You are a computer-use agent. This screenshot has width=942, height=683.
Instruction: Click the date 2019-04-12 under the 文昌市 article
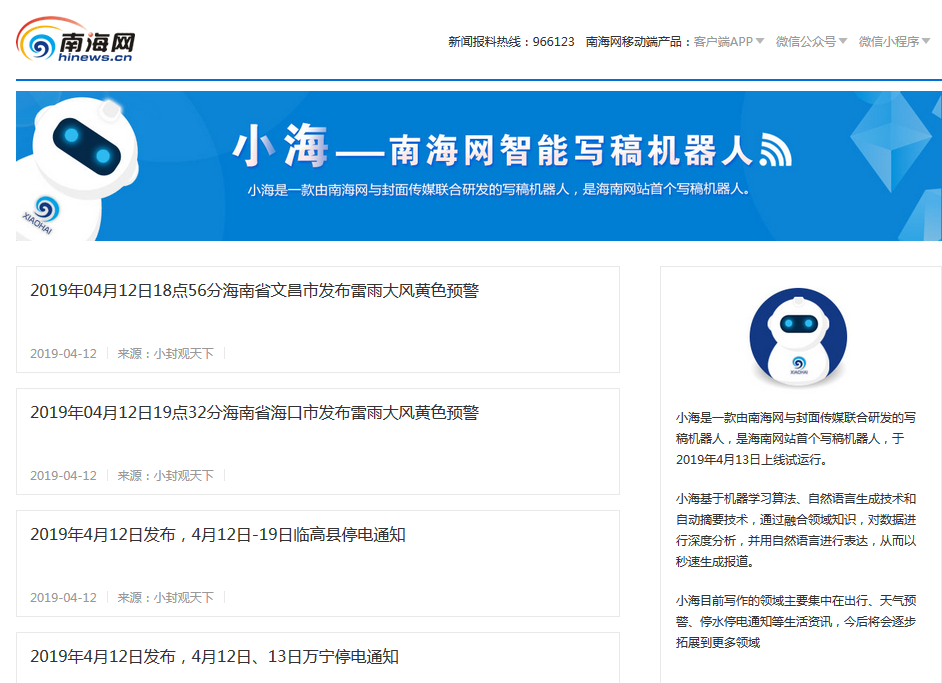[63, 354]
